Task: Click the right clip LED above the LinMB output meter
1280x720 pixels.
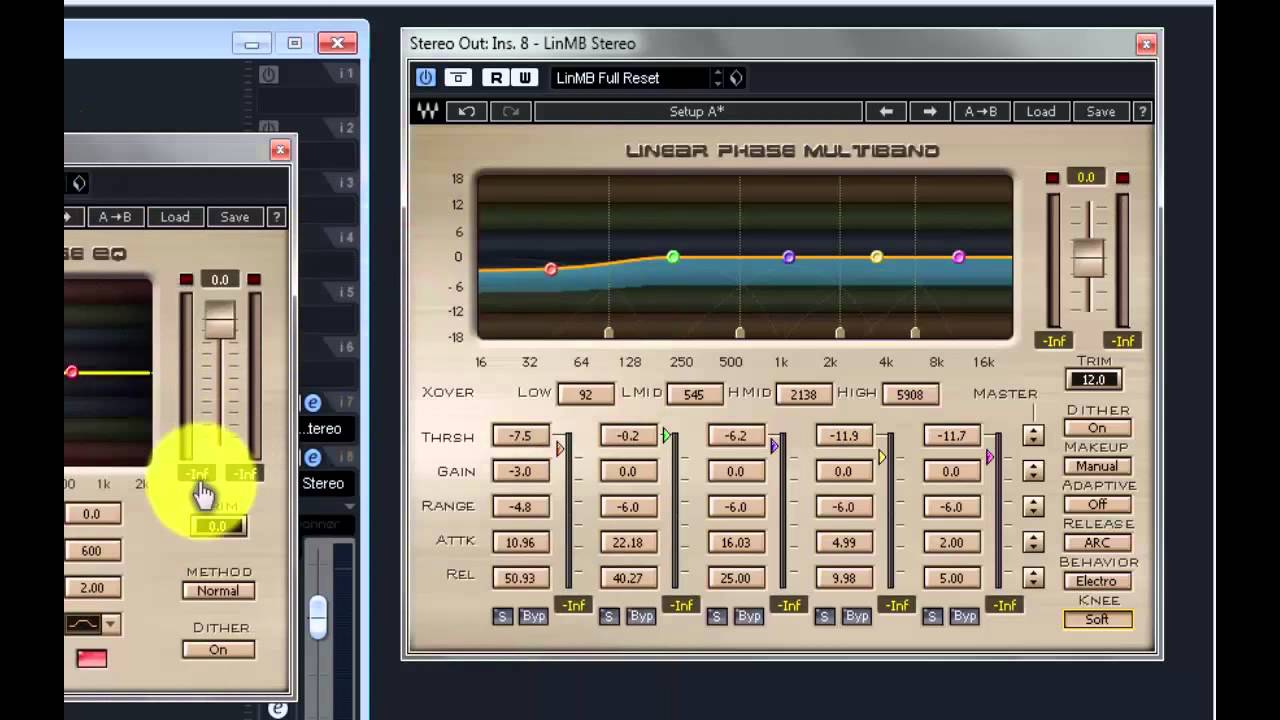Action: [1122, 178]
